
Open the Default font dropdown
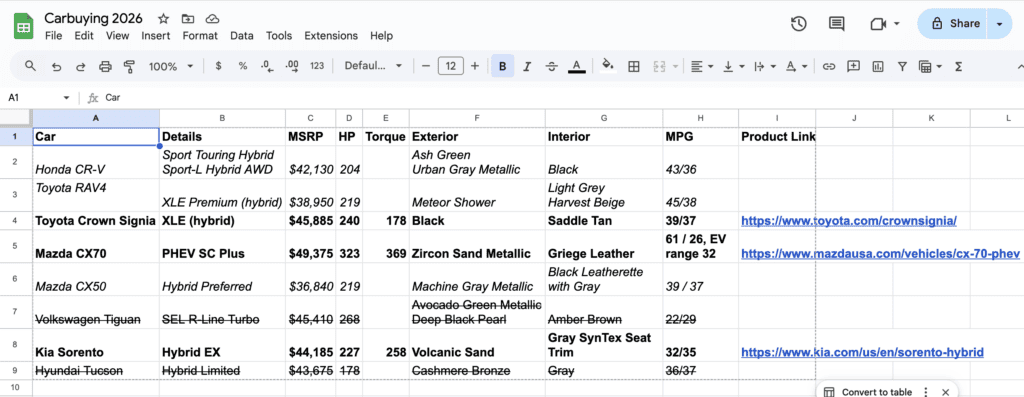[x=374, y=66]
